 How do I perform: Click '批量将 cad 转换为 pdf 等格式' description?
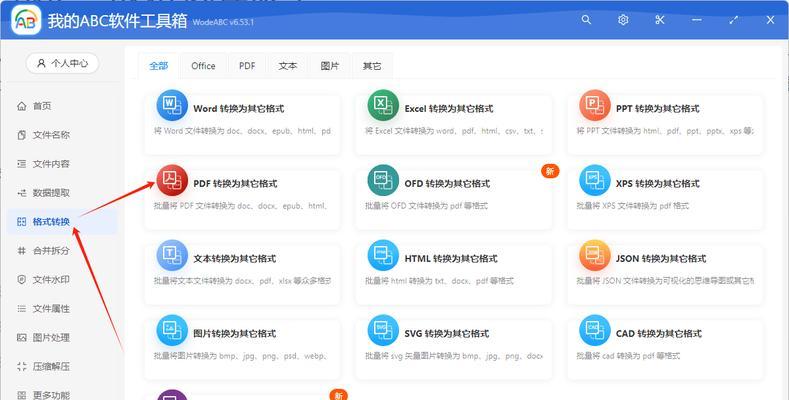pos(628,356)
